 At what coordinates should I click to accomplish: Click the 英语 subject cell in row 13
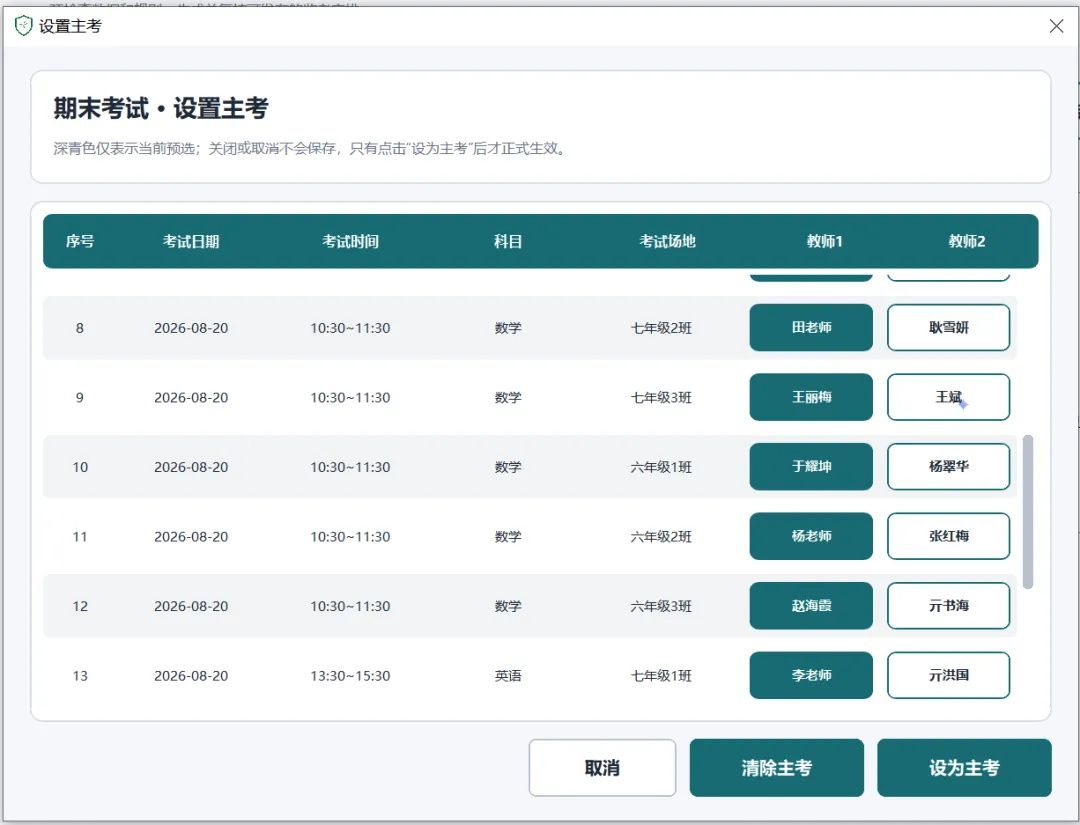[508, 676]
